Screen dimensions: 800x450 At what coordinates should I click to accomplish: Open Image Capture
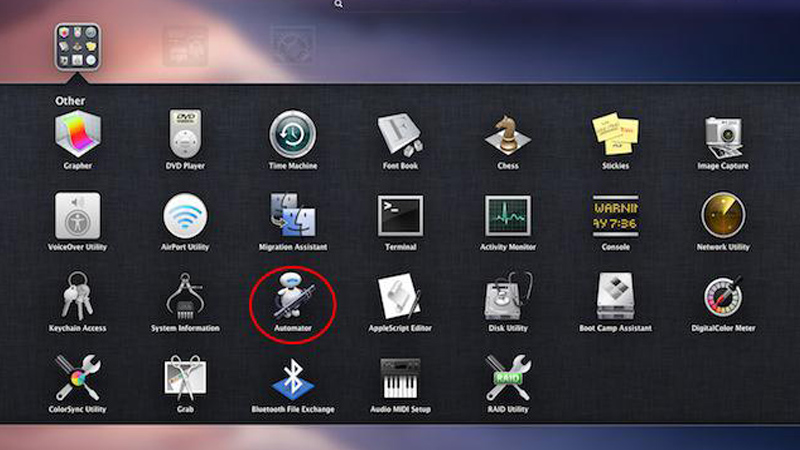[x=722, y=135]
